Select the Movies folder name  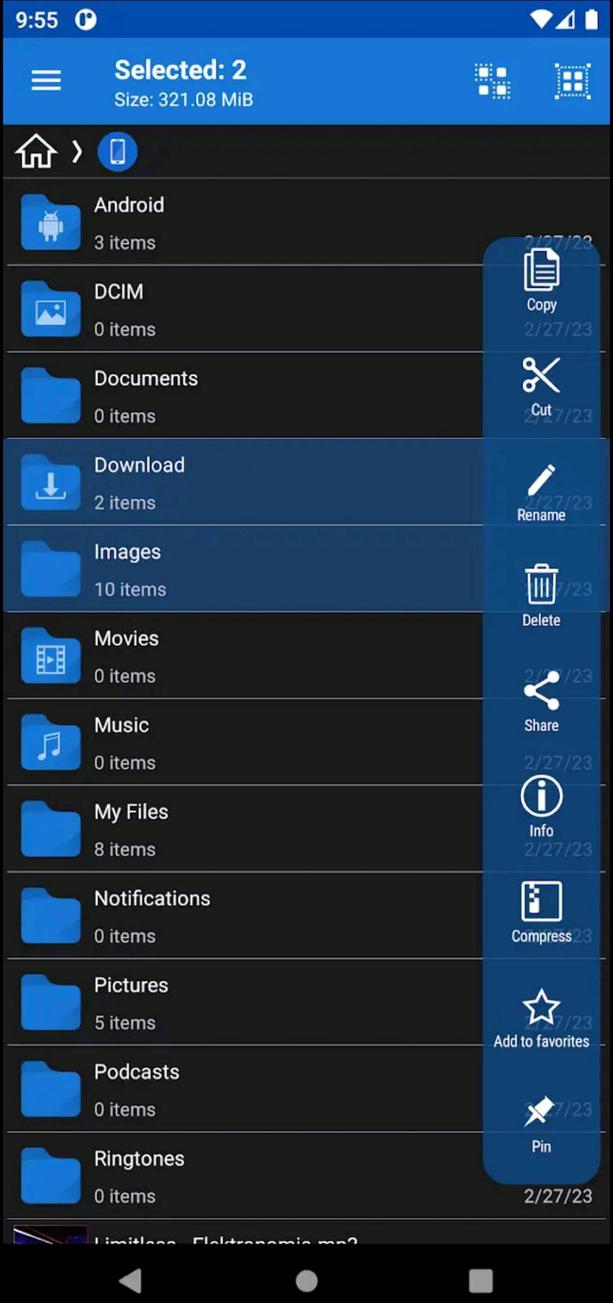click(x=126, y=638)
